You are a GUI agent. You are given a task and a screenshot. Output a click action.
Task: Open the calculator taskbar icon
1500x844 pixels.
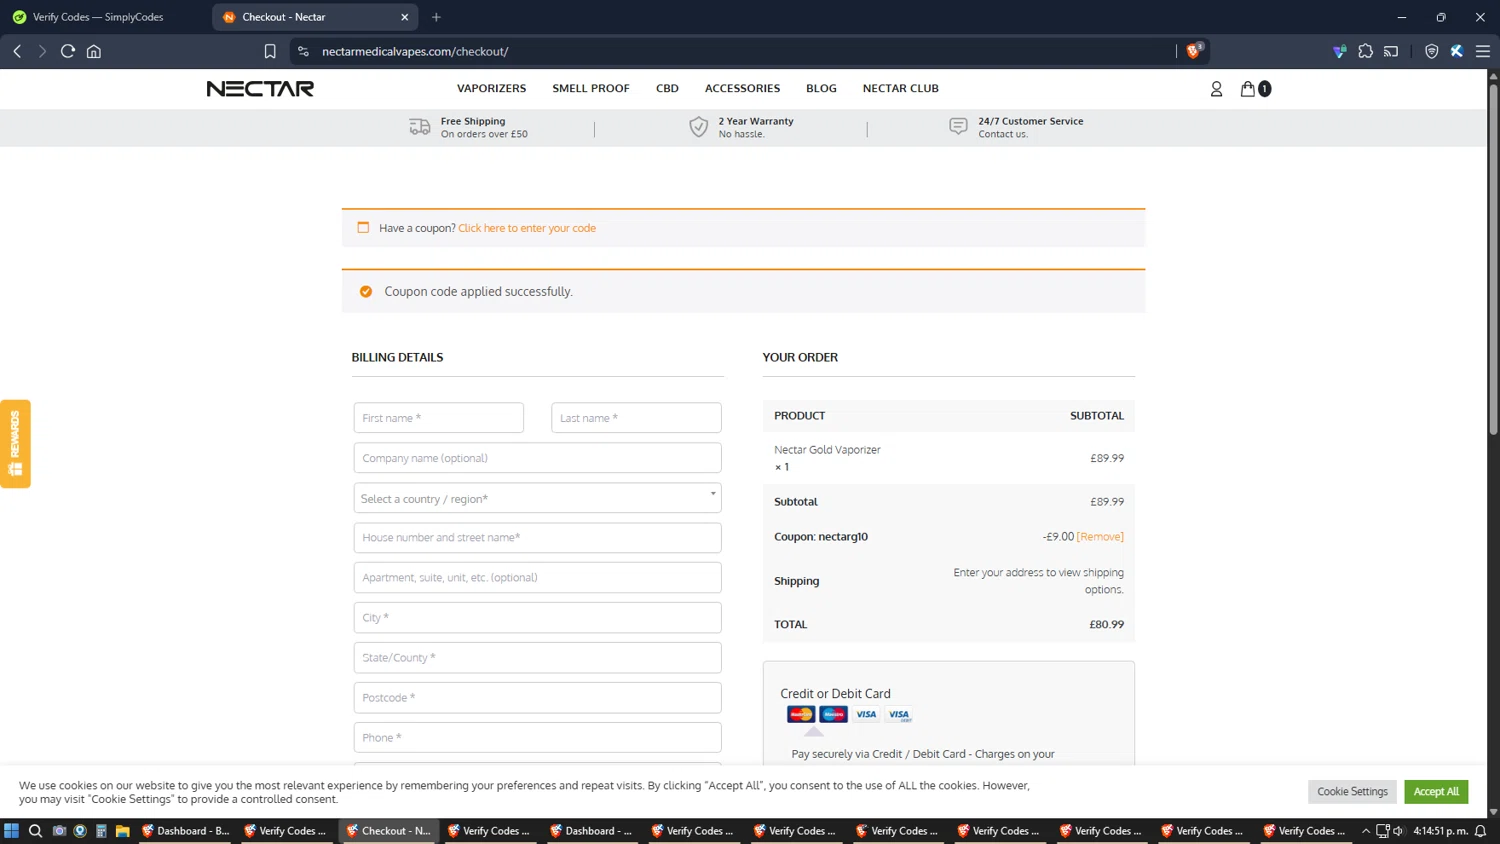pos(101,831)
